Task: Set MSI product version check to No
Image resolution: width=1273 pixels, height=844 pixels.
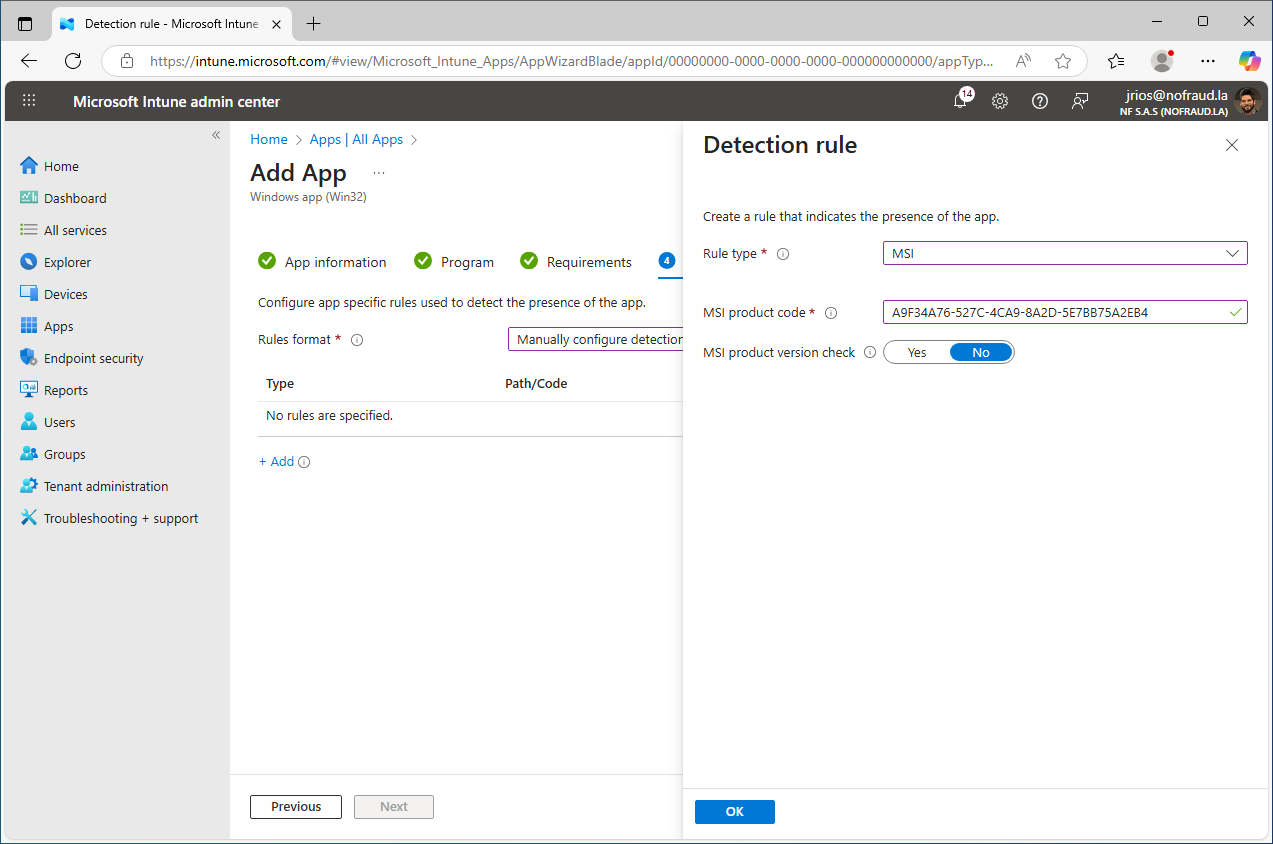Action: [981, 352]
